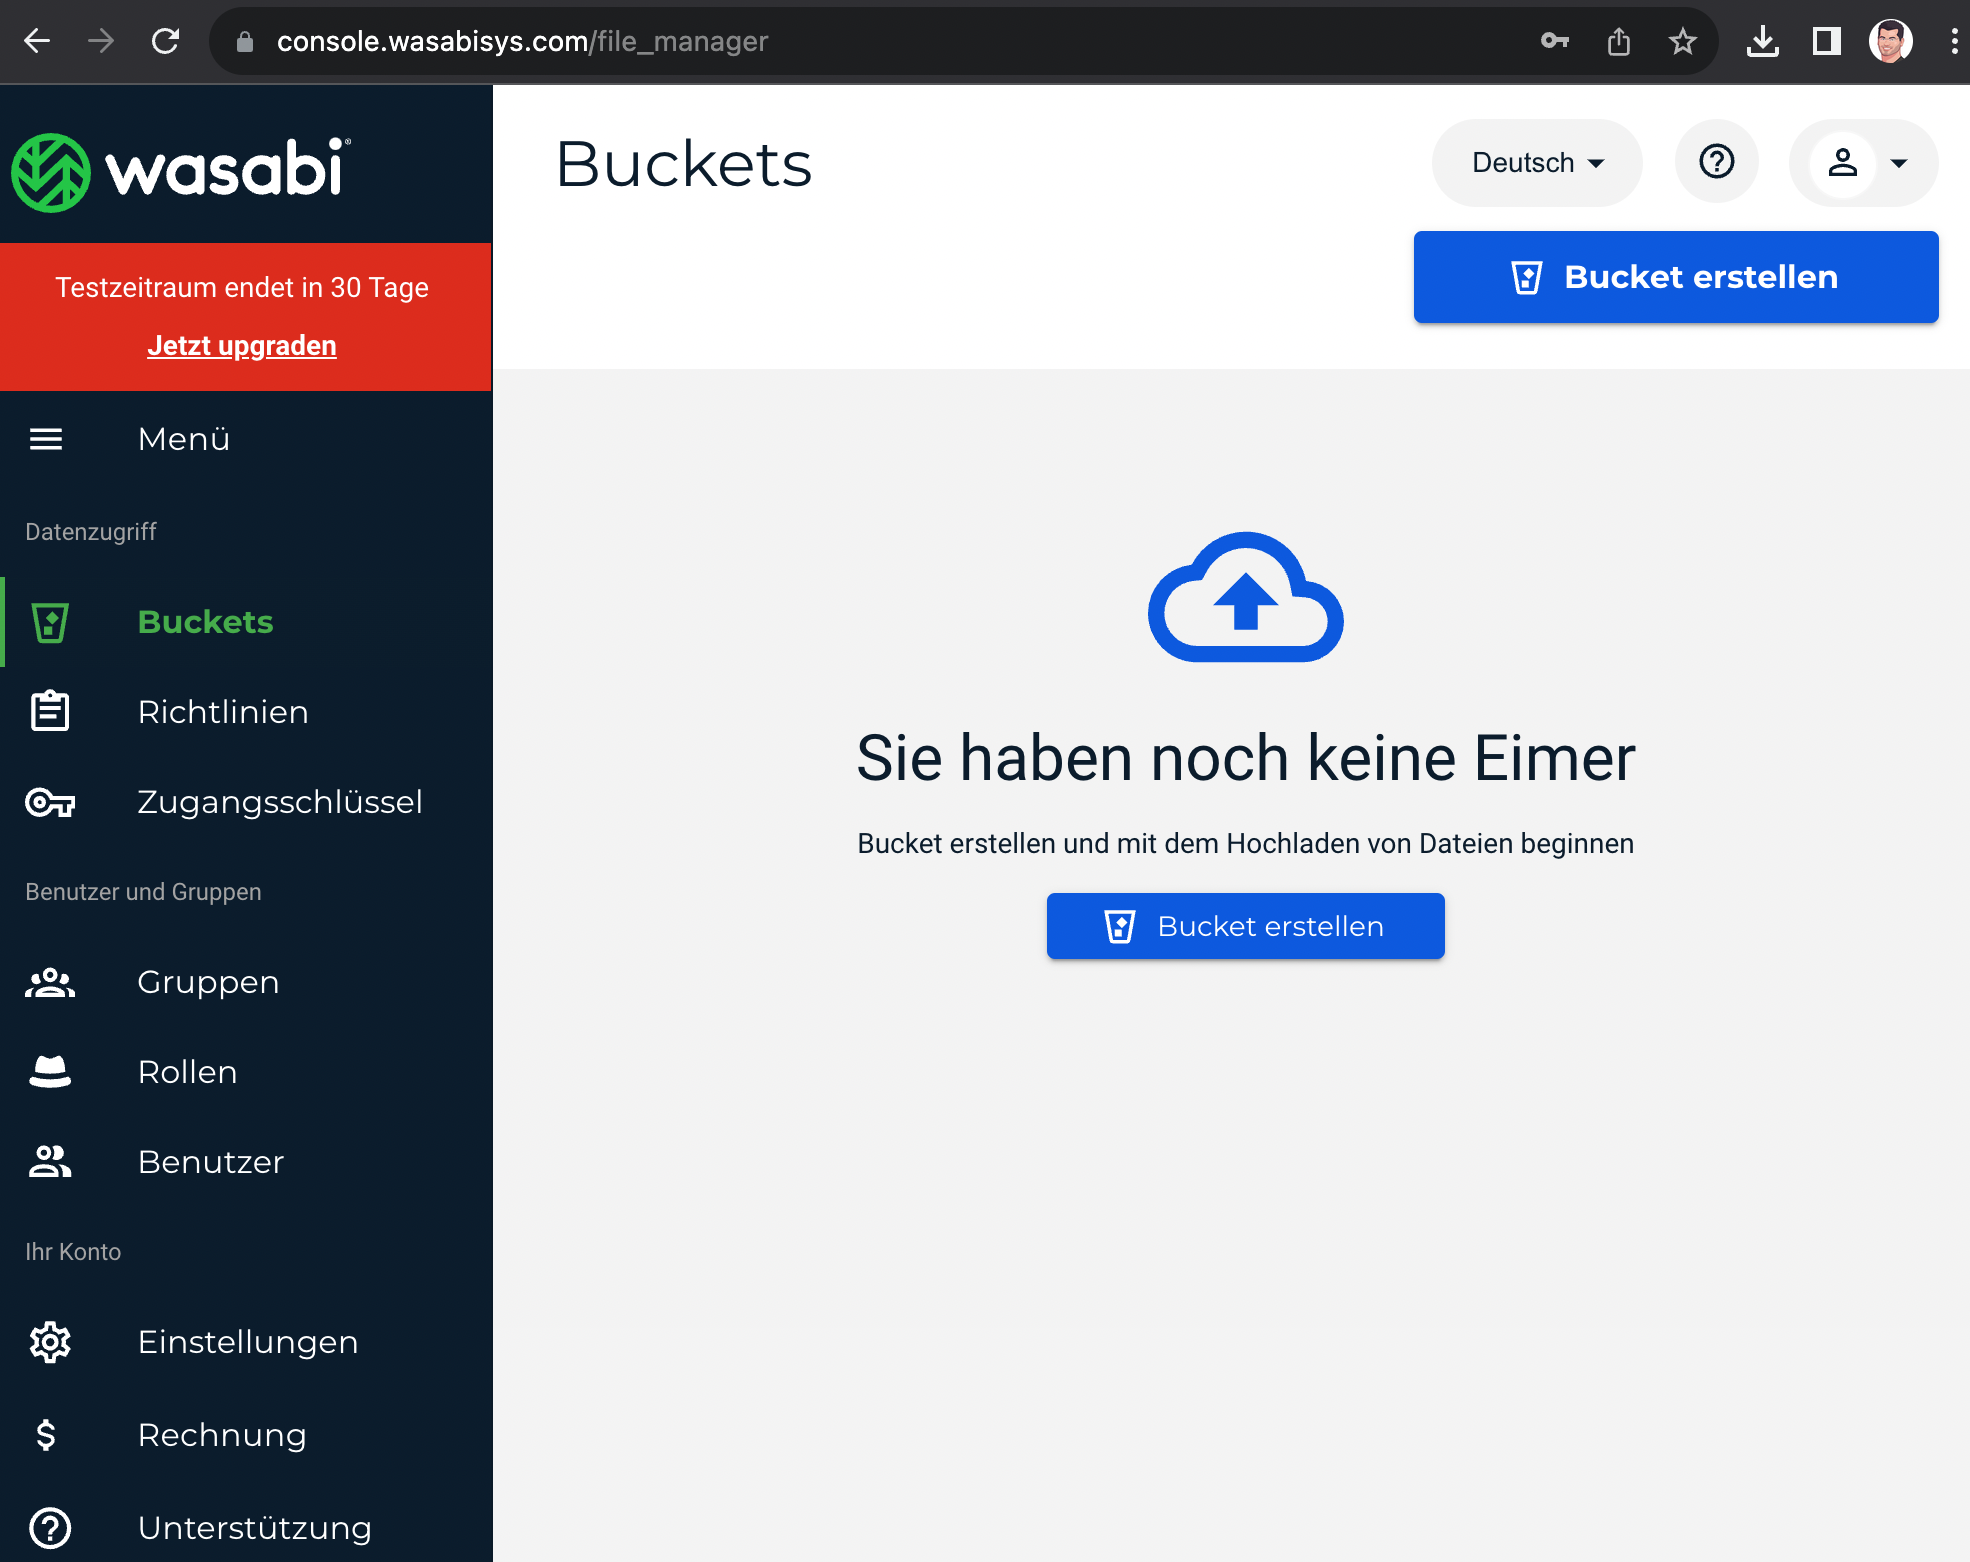This screenshot has width=1970, height=1562.
Task: Click the center Bucket erstellen button
Action: tap(1245, 926)
